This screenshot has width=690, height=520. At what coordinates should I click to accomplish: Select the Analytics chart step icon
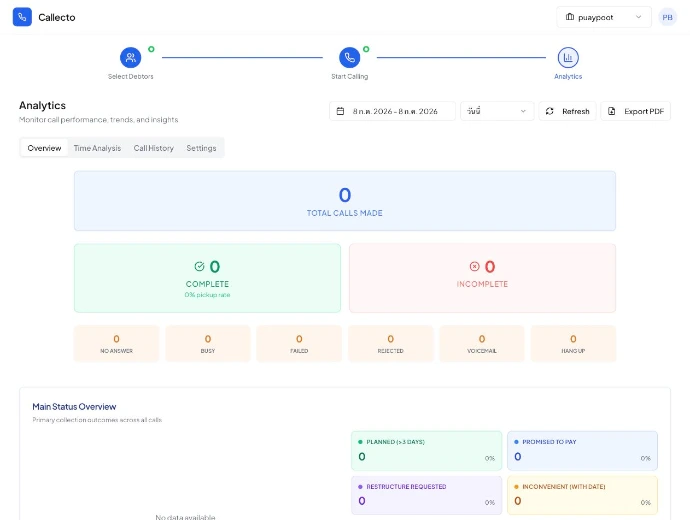coord(568,57)
